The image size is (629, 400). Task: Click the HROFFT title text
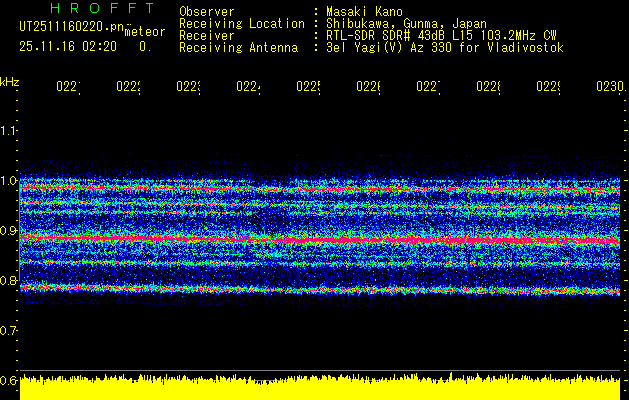point(102,8)
